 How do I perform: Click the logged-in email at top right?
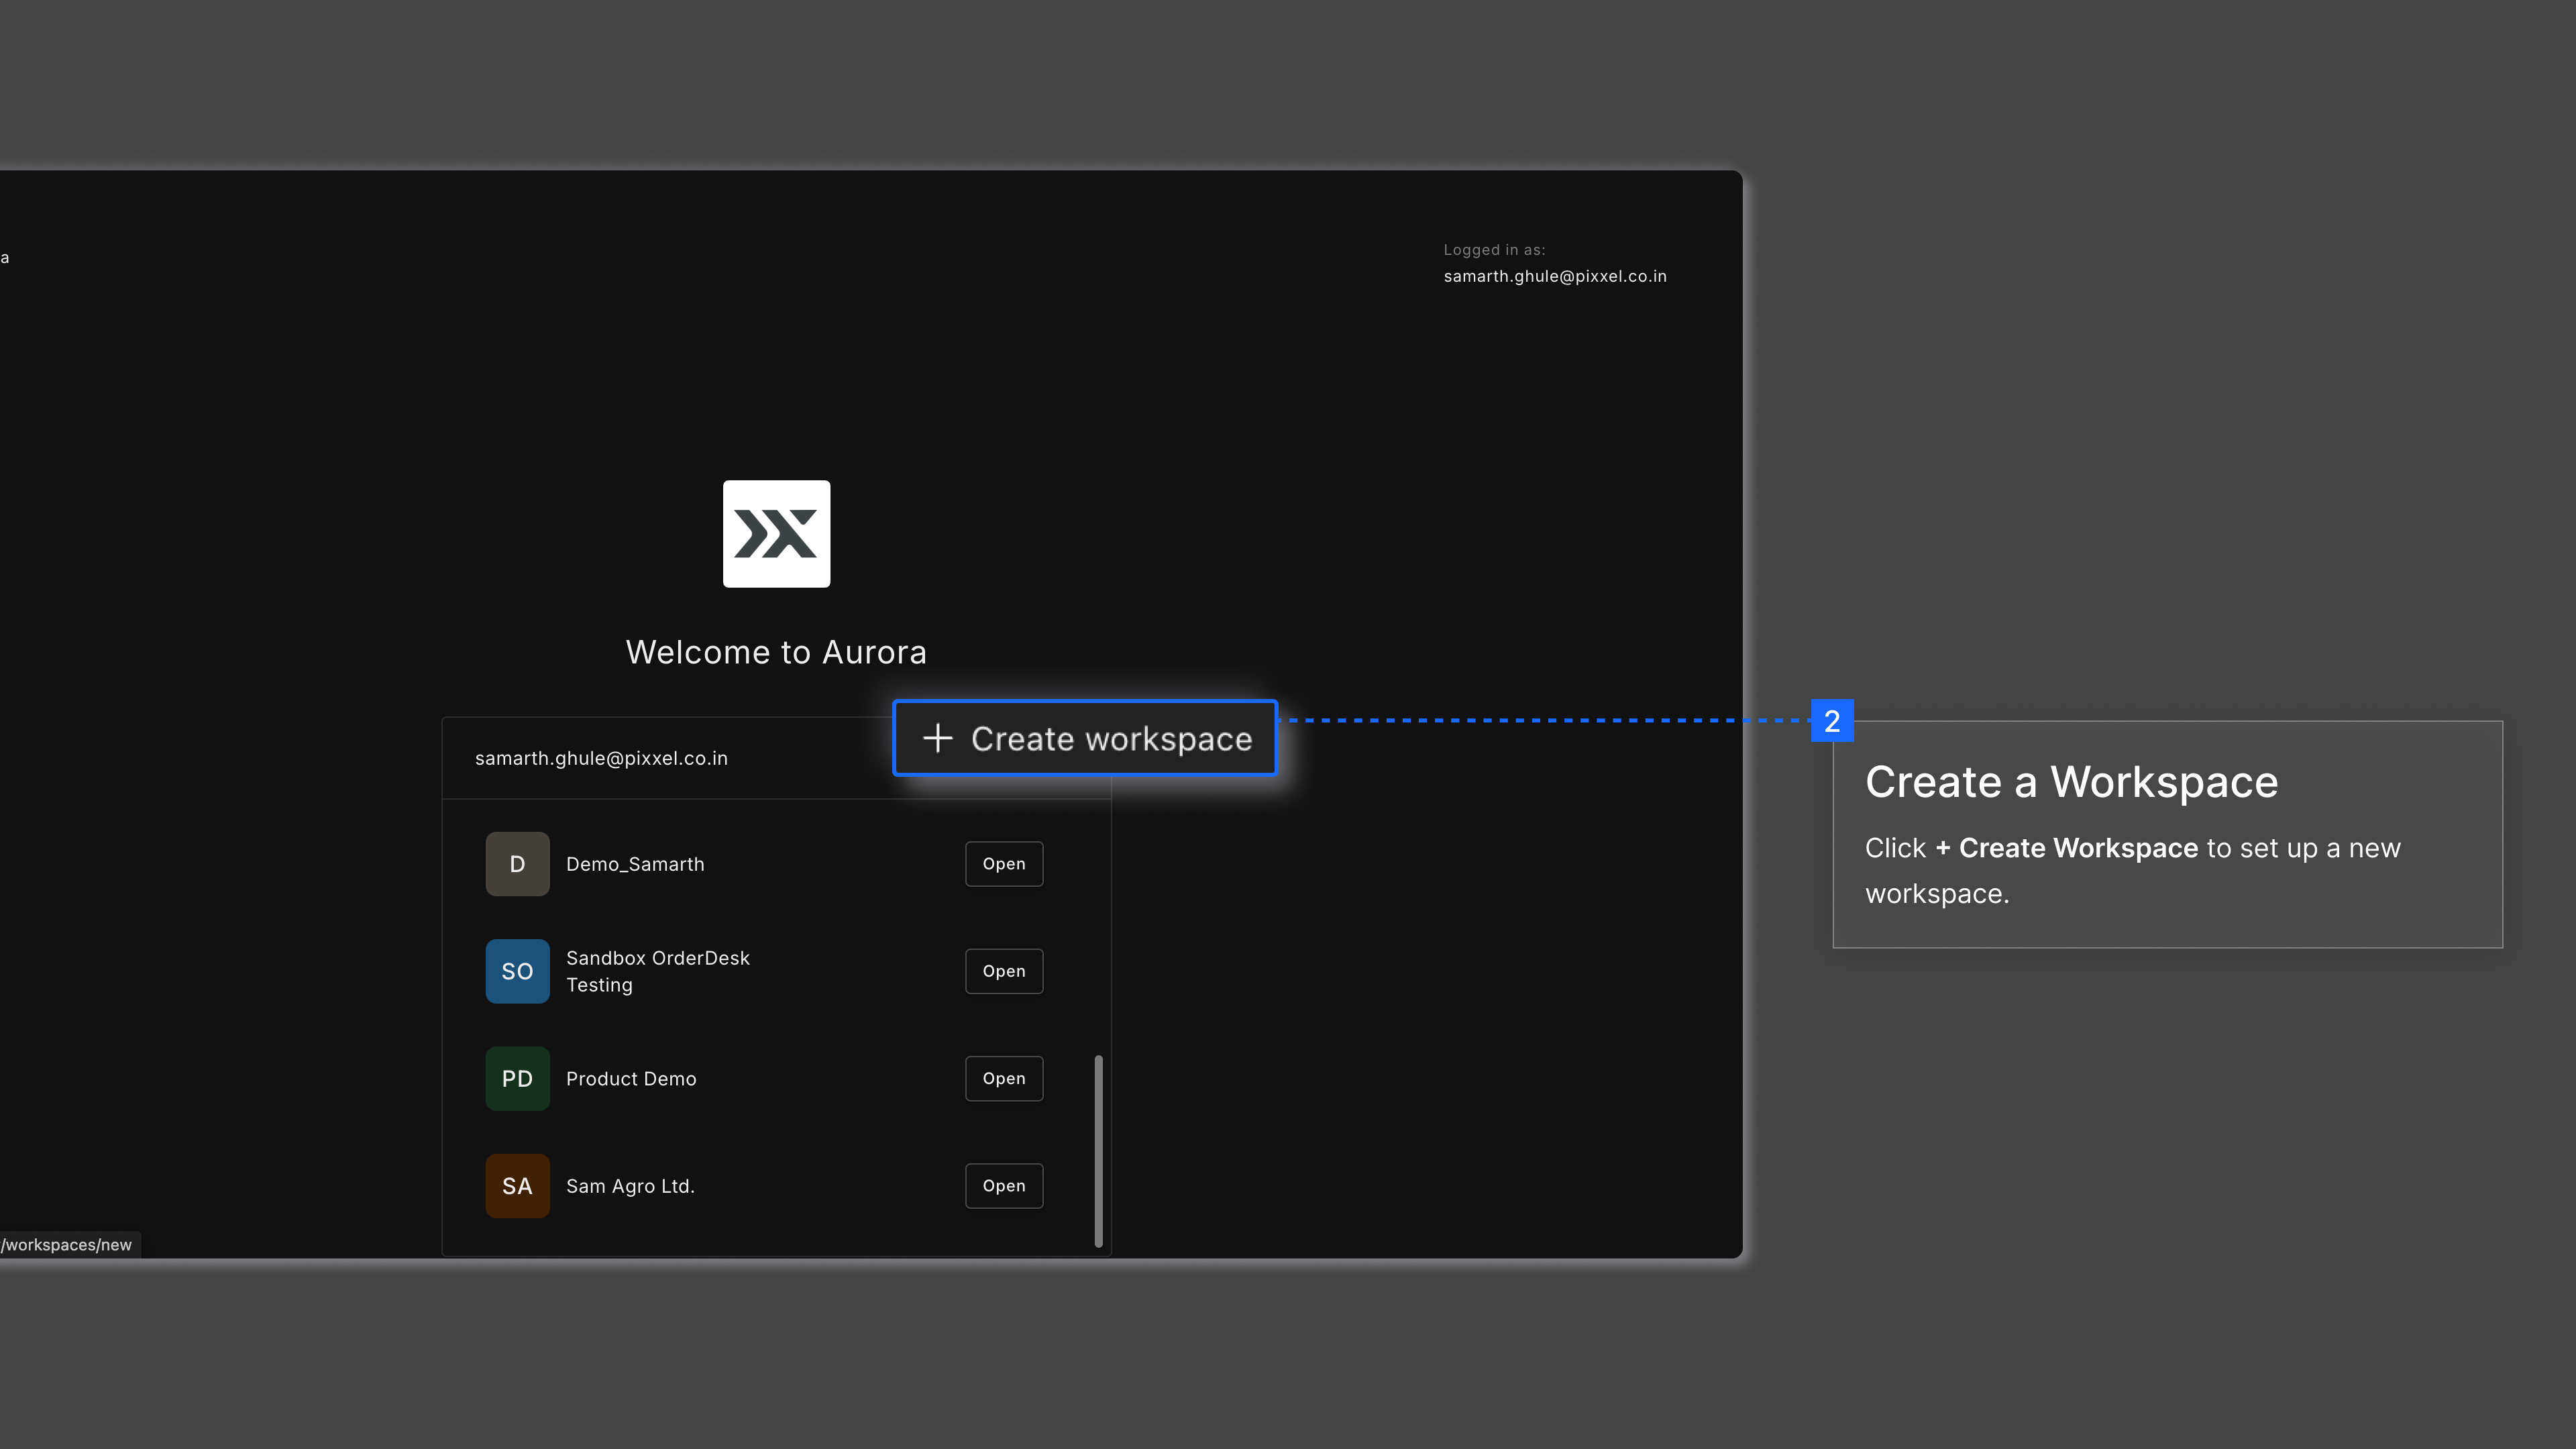(x=1554, y=276)
